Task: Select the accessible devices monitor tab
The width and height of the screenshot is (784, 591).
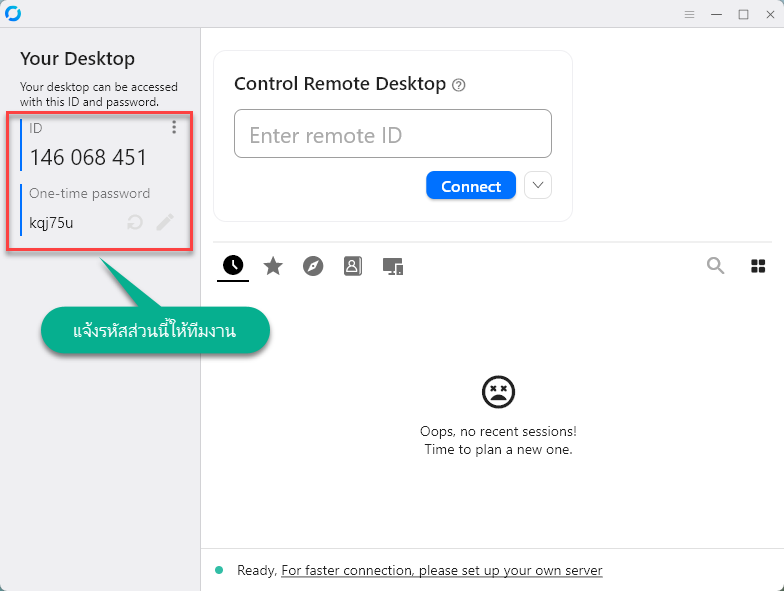Action: (393, 266)
